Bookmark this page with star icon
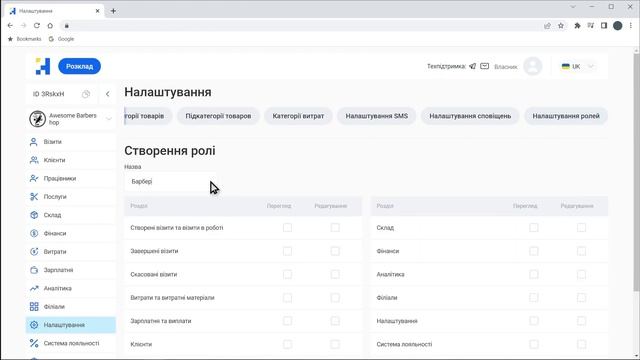The height and width of the screenshot is (360, 640). click(561, 25)
